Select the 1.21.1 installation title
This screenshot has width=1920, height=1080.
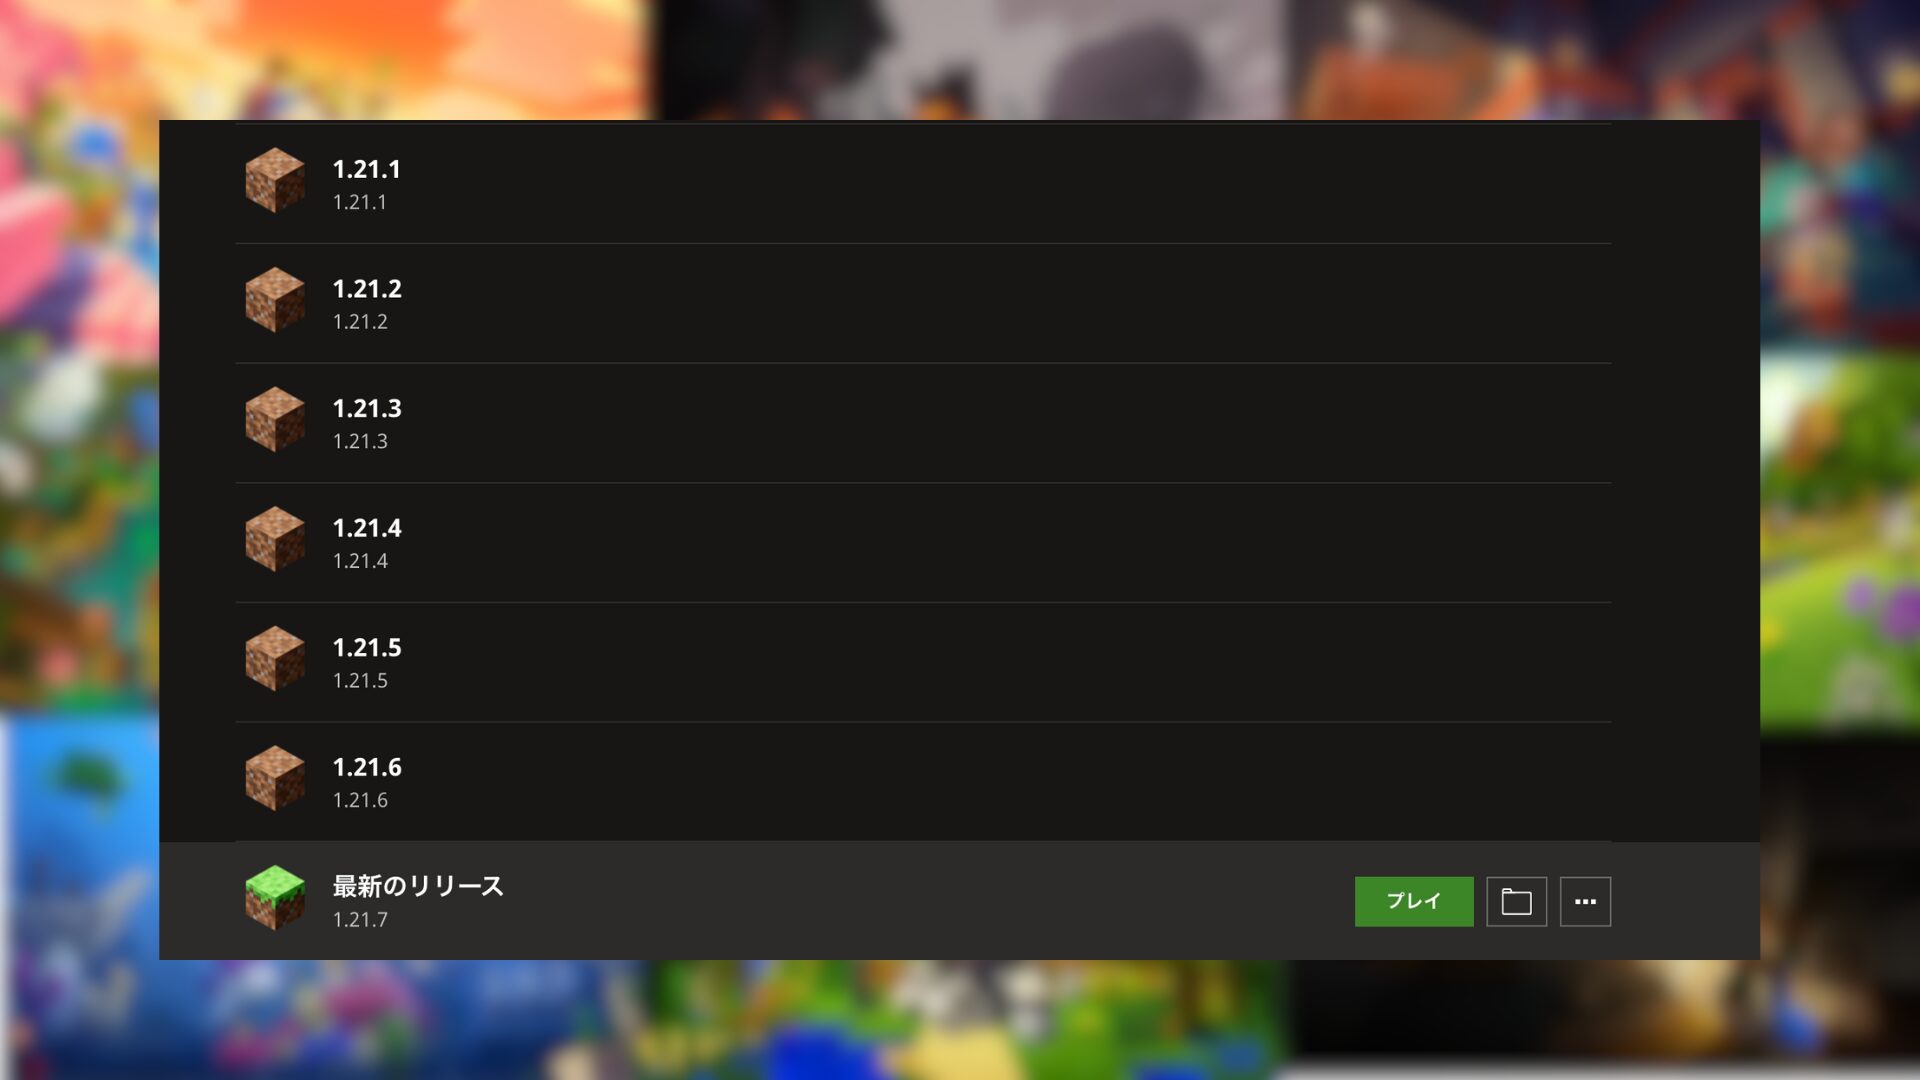pyautogui.click(x=366, y=170)
